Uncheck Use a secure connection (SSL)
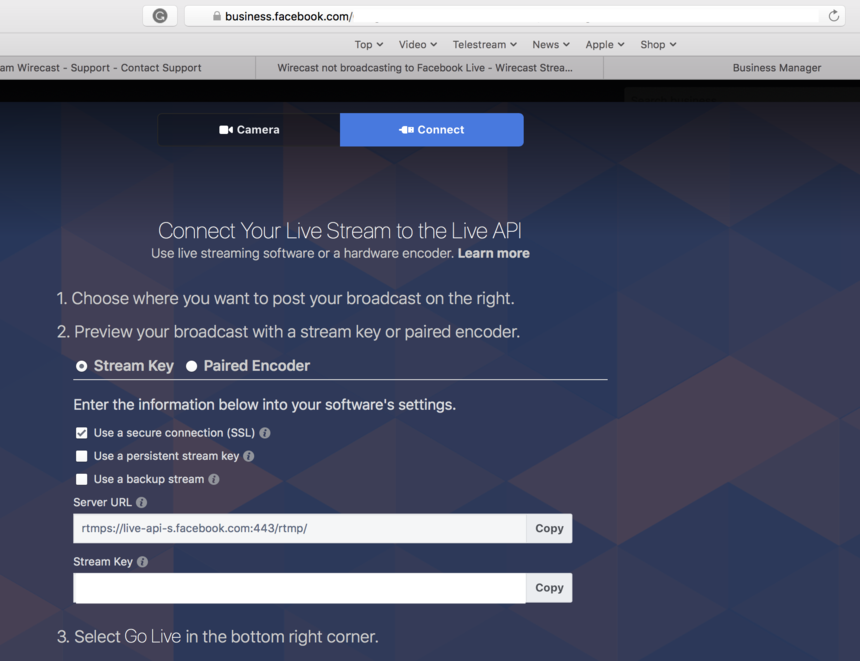This screenshot has height=661, width=860. click(x=82, y=433)
